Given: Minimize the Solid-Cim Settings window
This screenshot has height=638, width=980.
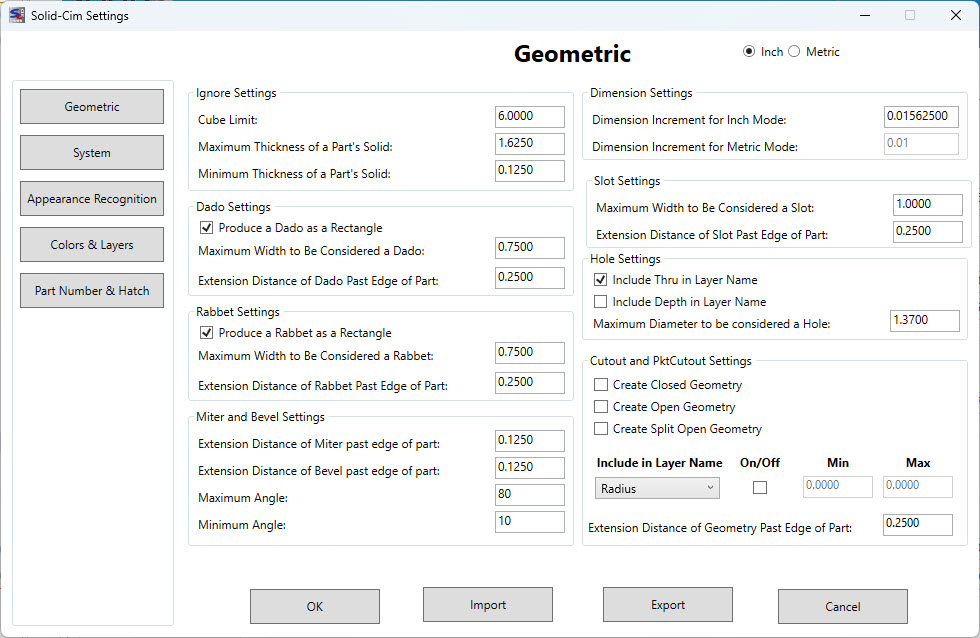Looking at the screenshot, I should (x=865, y=15).
